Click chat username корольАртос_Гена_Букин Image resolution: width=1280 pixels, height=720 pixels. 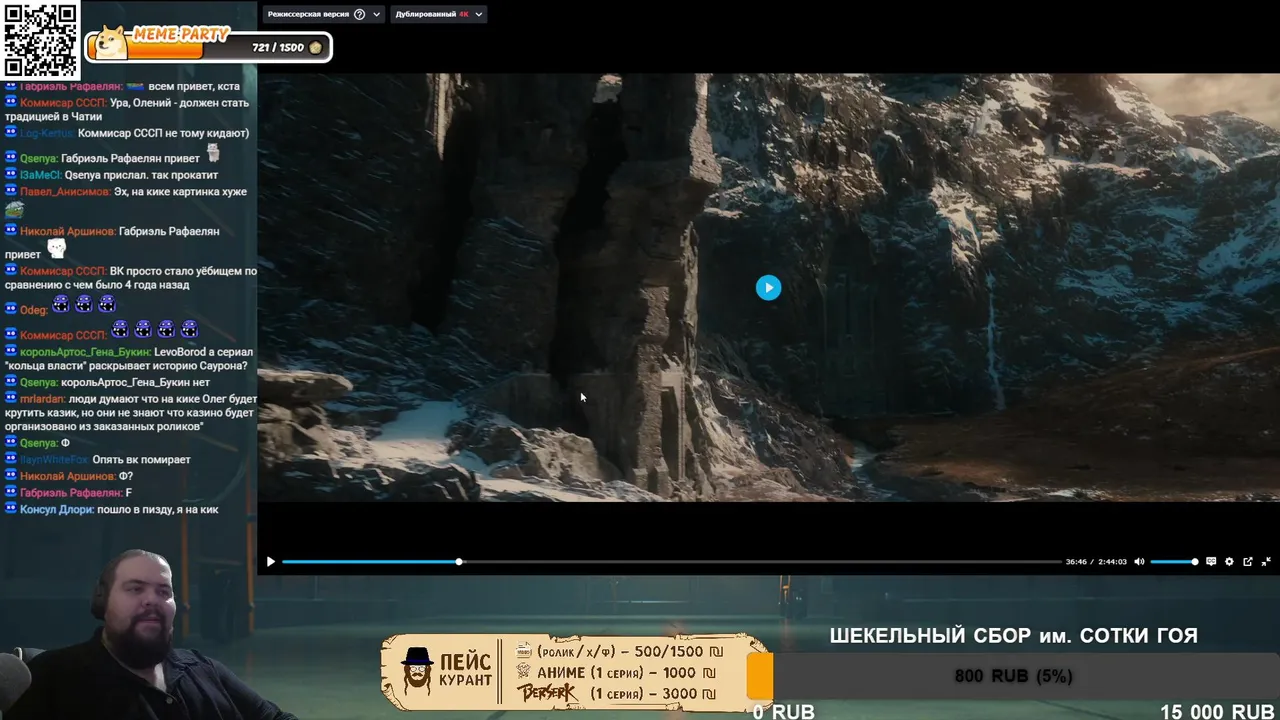[x=85, y=352]
